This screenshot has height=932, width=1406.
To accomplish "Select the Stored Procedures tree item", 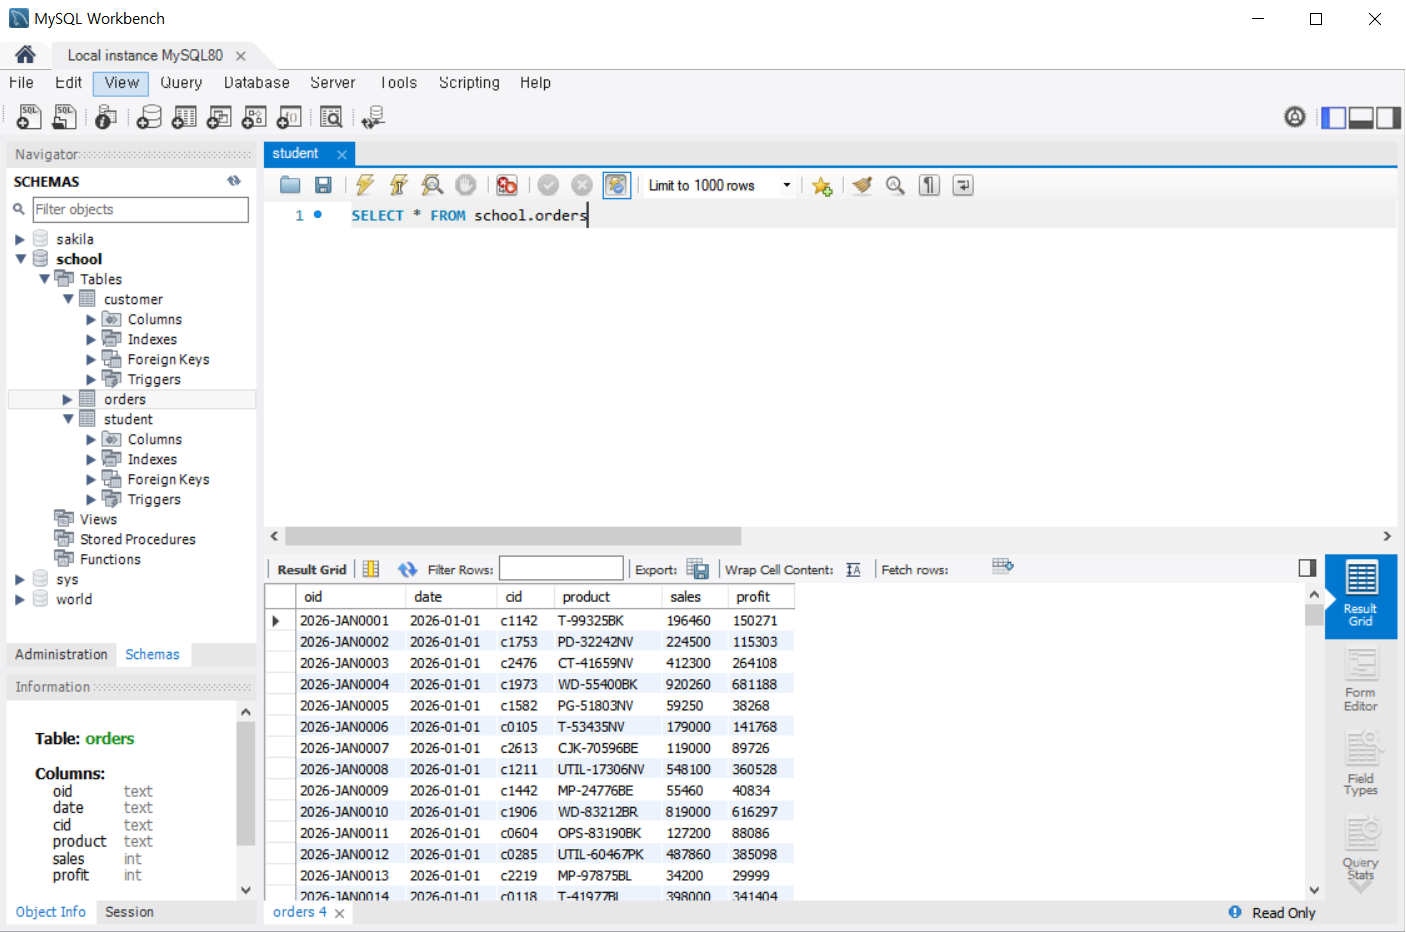I will [x=138, y=539].
